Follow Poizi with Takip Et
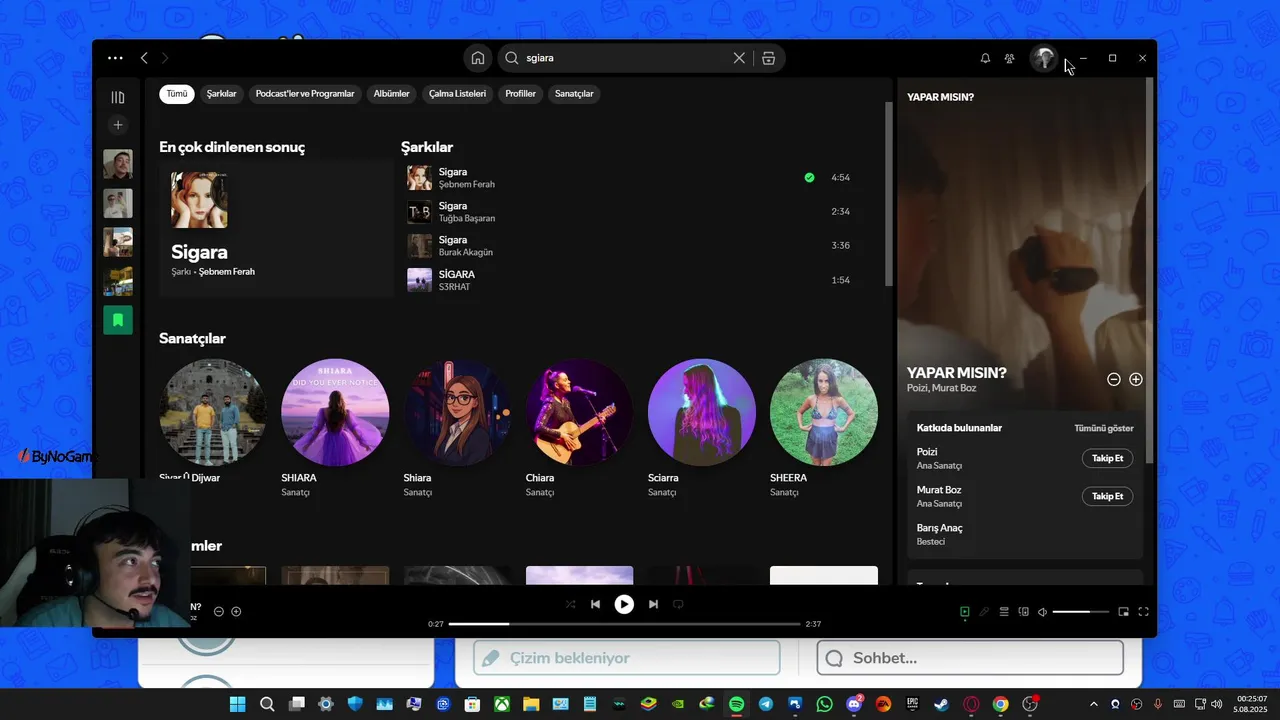 pos(1107,458)
